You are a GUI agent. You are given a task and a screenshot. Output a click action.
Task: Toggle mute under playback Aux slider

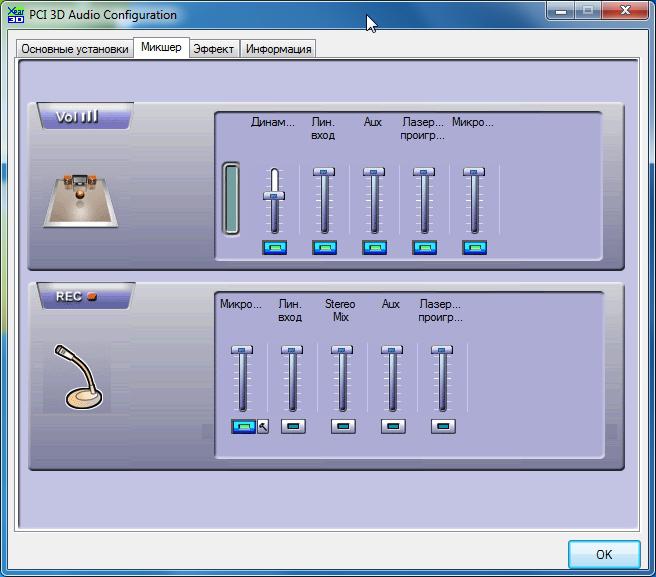tap(374, 248)
